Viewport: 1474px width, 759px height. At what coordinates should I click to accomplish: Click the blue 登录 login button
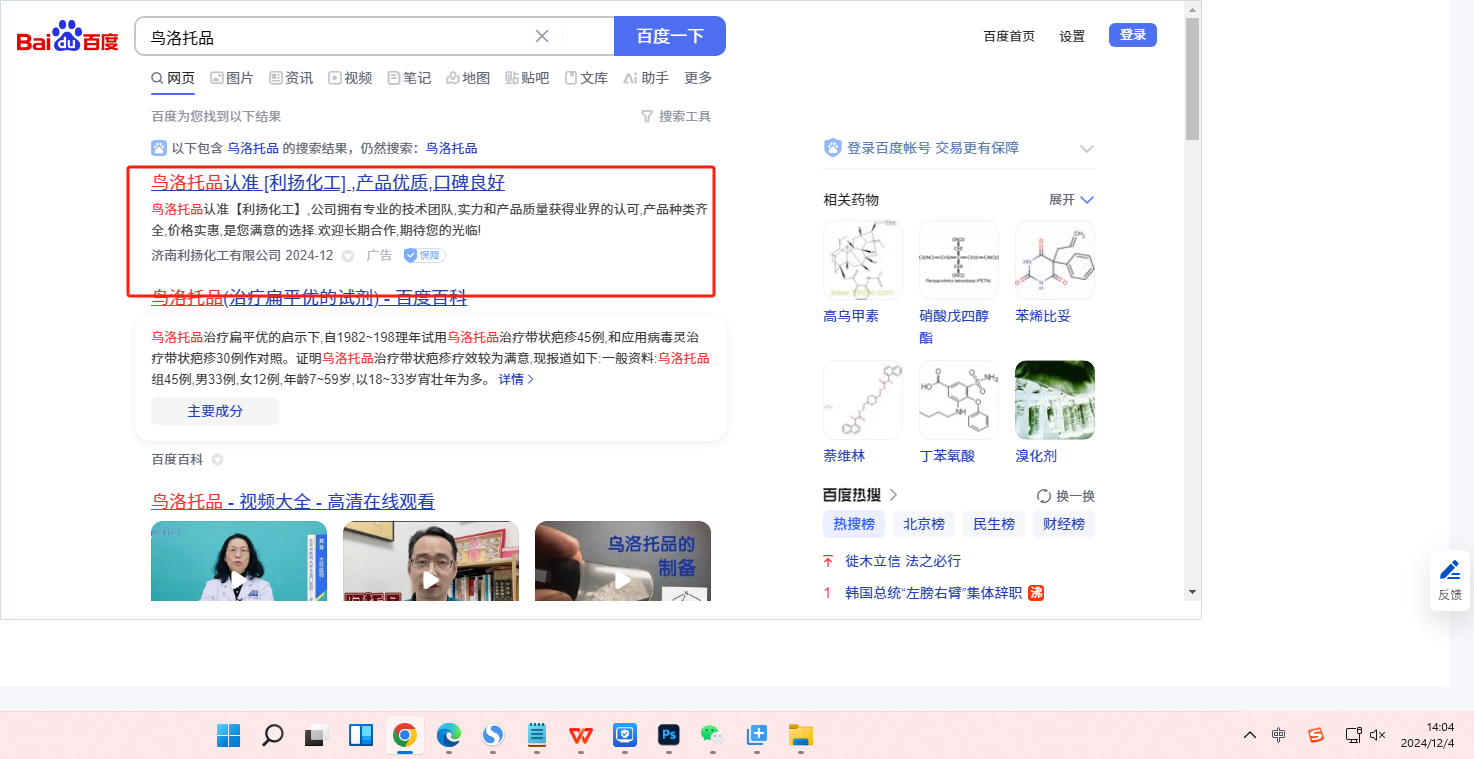(1132, 35)
